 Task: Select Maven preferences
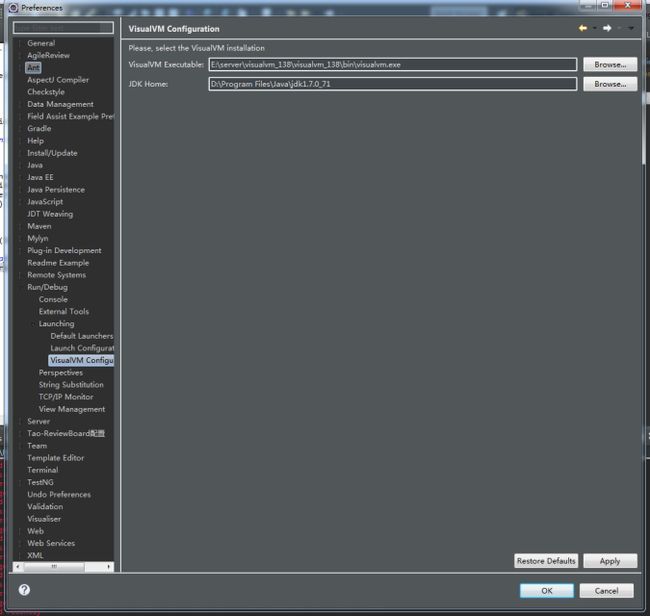[x=39, y=226]
